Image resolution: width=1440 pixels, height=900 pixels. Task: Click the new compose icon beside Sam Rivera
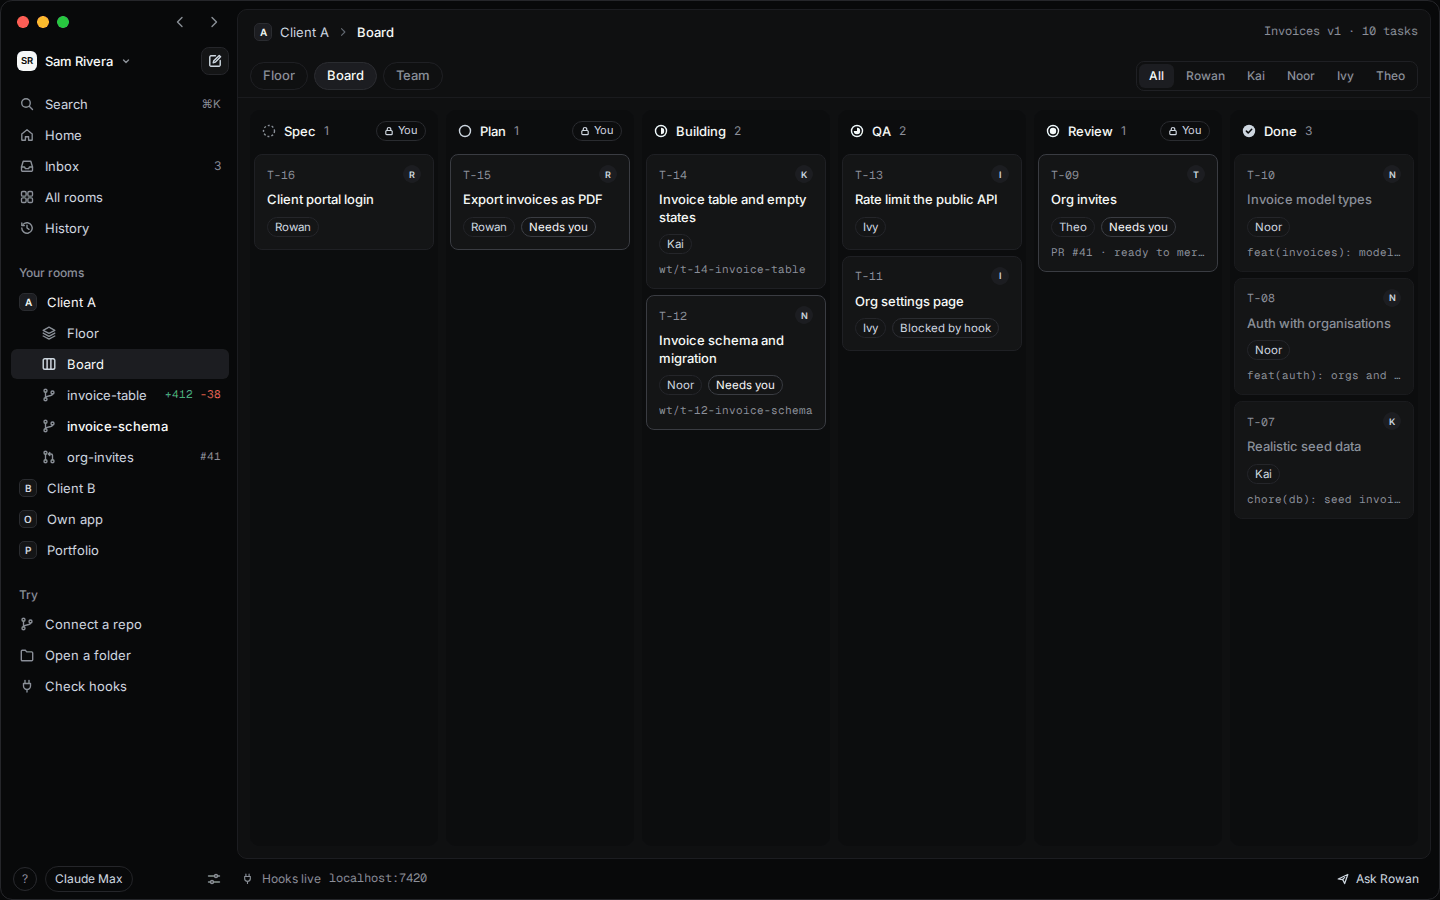[215, 61]
